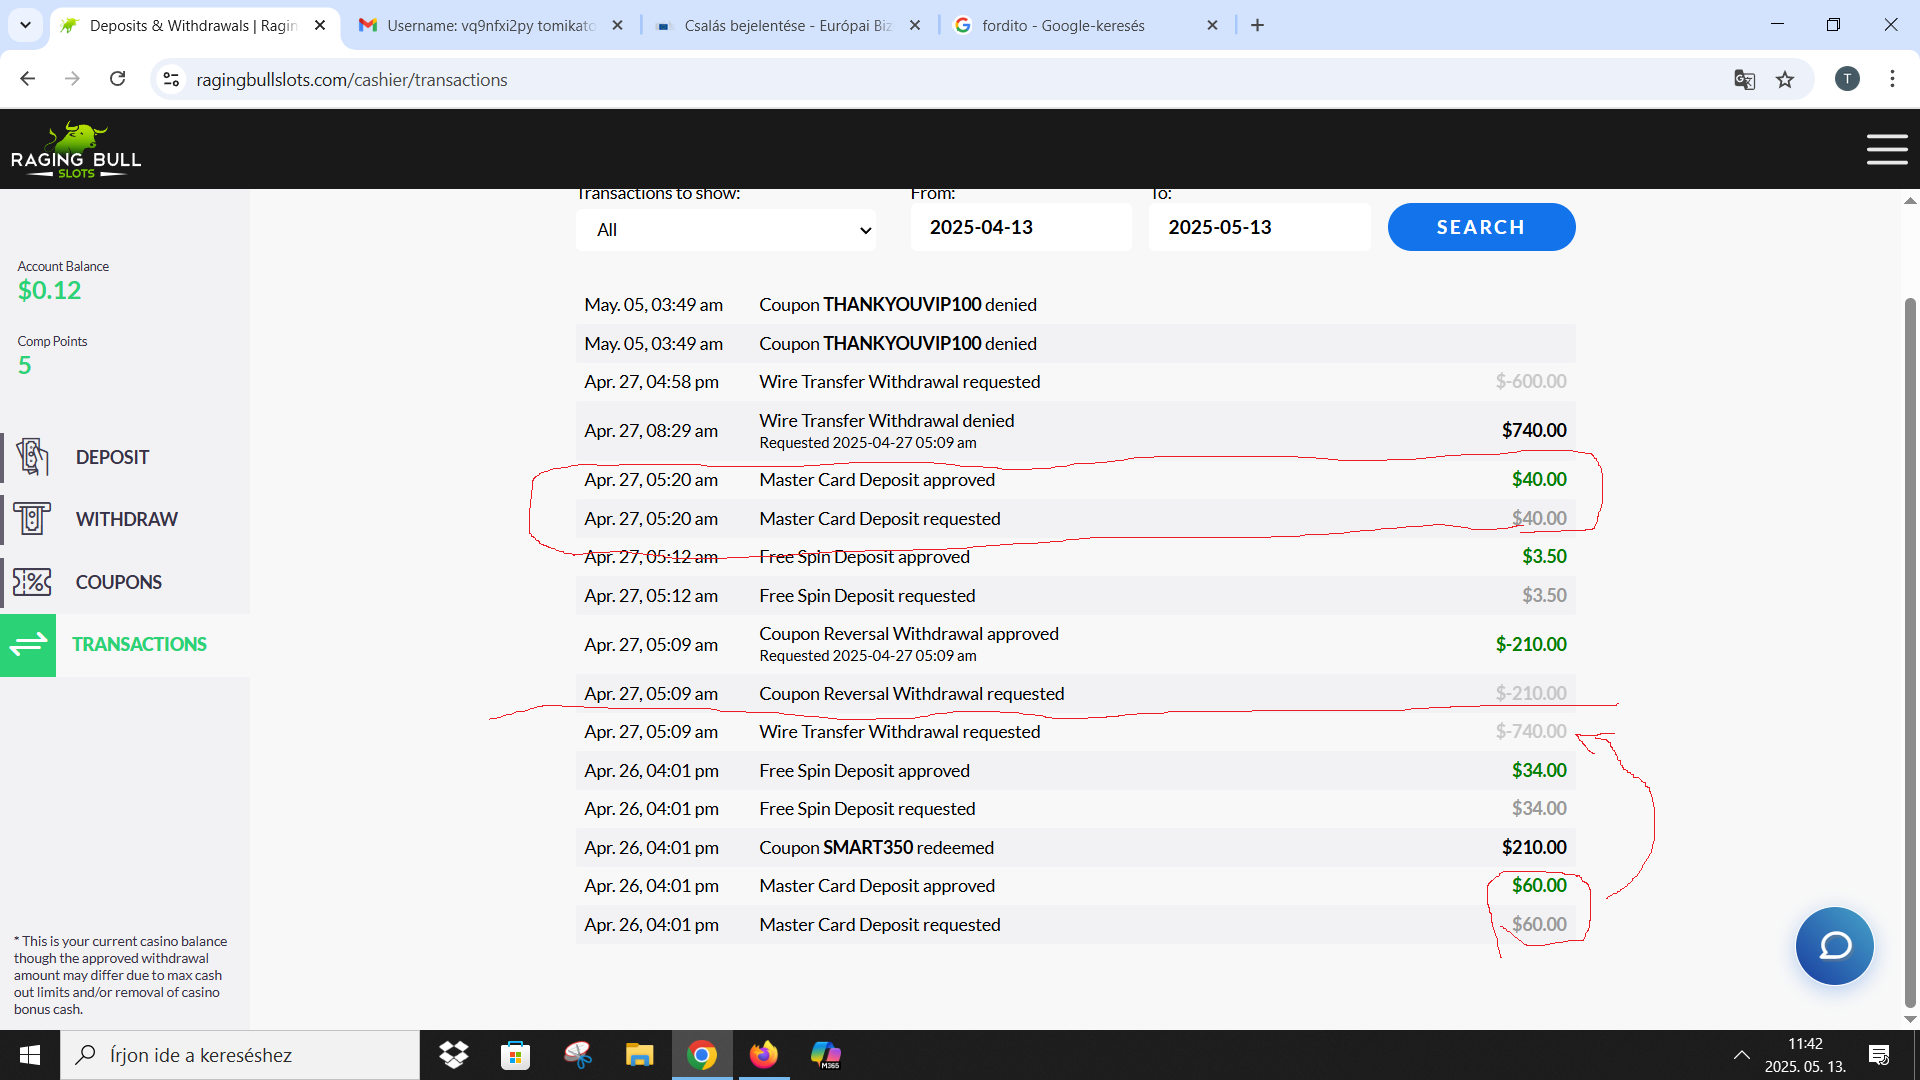Open the live chat bubble

click(x=1834, y=946)
